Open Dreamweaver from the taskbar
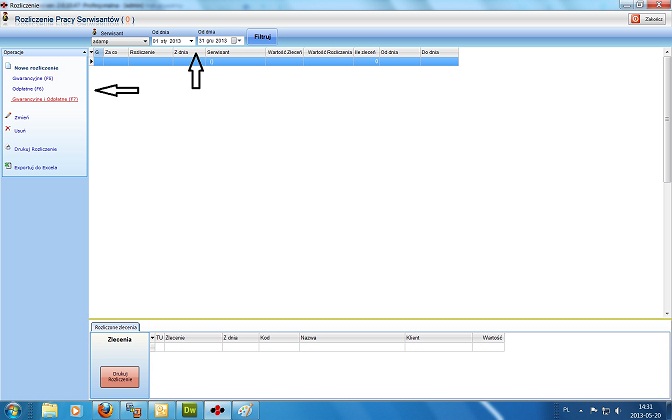 coord(189,411)
